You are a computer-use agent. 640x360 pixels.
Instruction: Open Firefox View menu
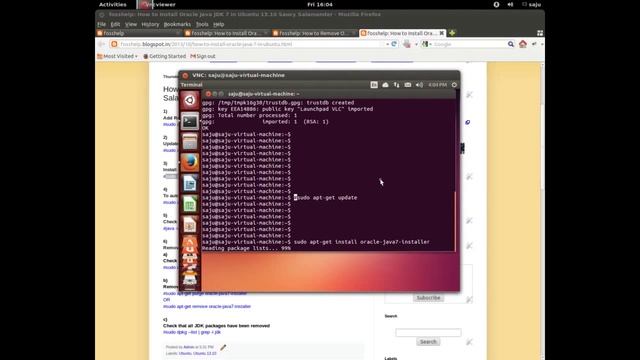(131, 24)
